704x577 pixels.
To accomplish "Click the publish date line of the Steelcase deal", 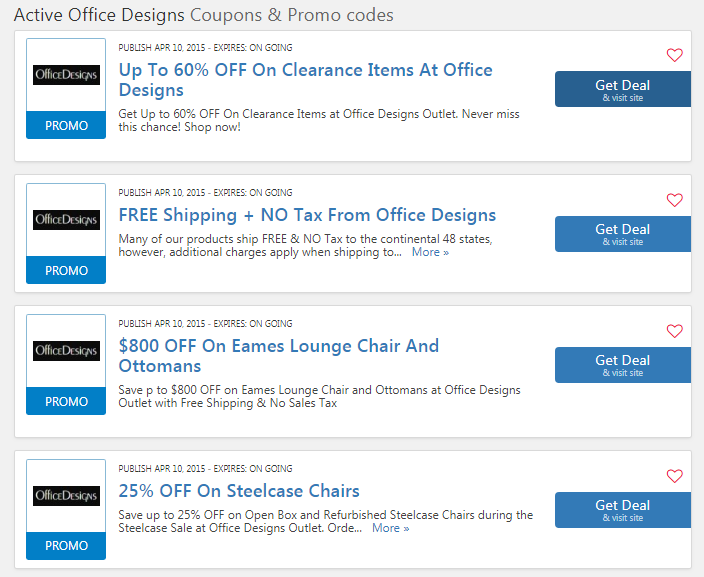I will [x=205, y=469].
